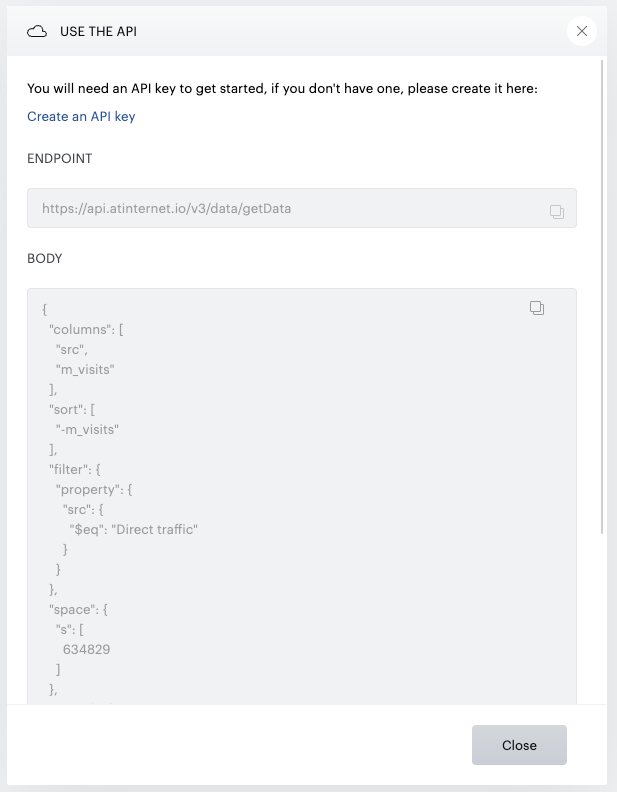Click the "columns" line in body

(85, 329)
